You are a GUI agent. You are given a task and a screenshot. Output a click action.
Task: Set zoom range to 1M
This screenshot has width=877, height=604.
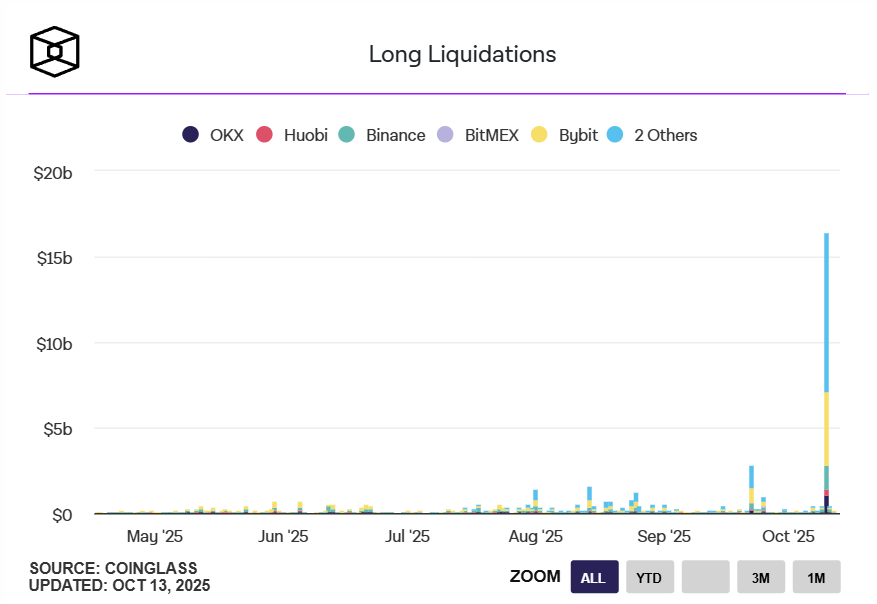coord(816,577)
